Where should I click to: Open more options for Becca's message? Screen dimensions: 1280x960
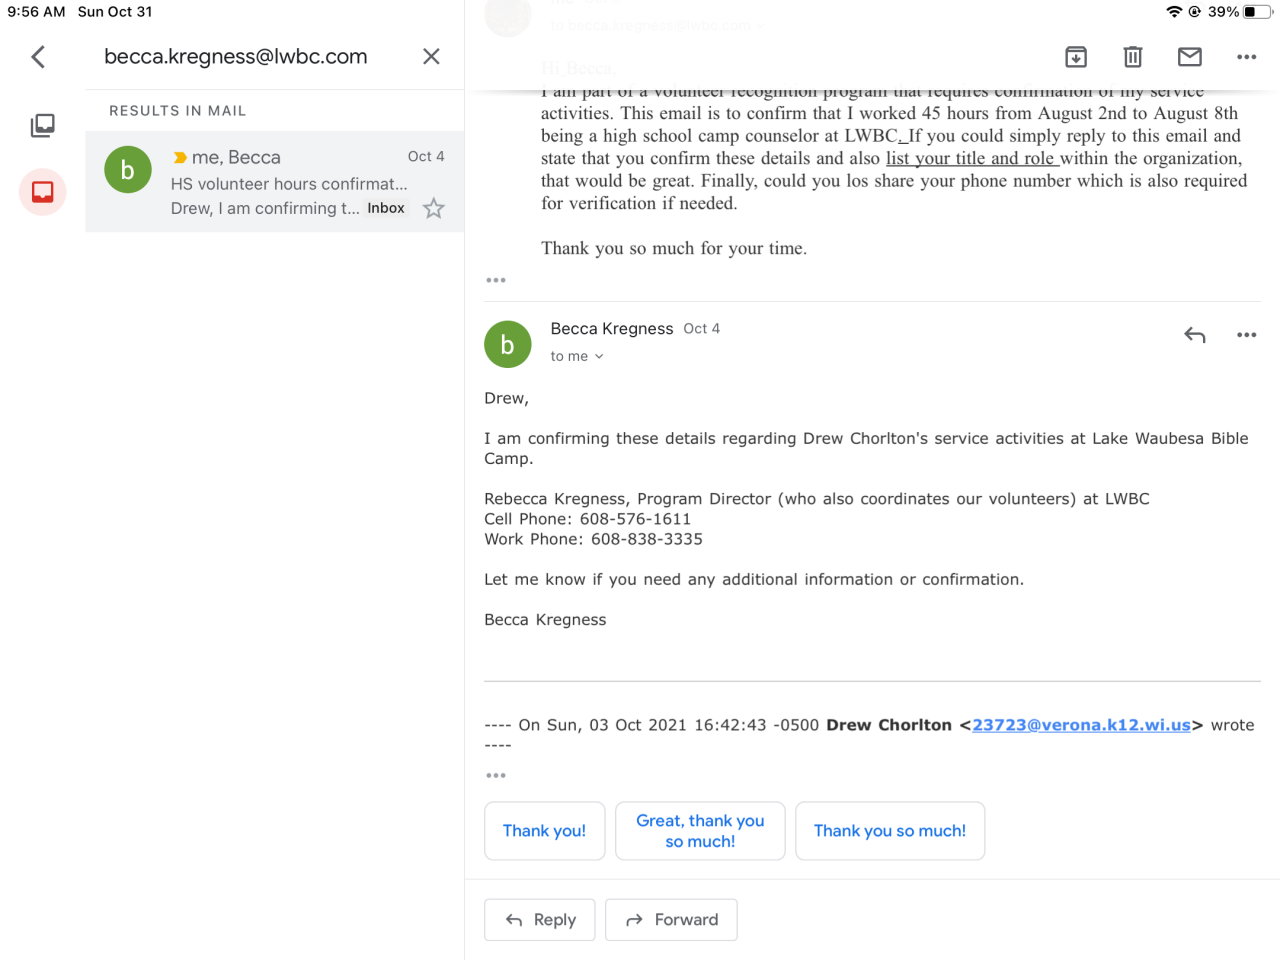1246,335
